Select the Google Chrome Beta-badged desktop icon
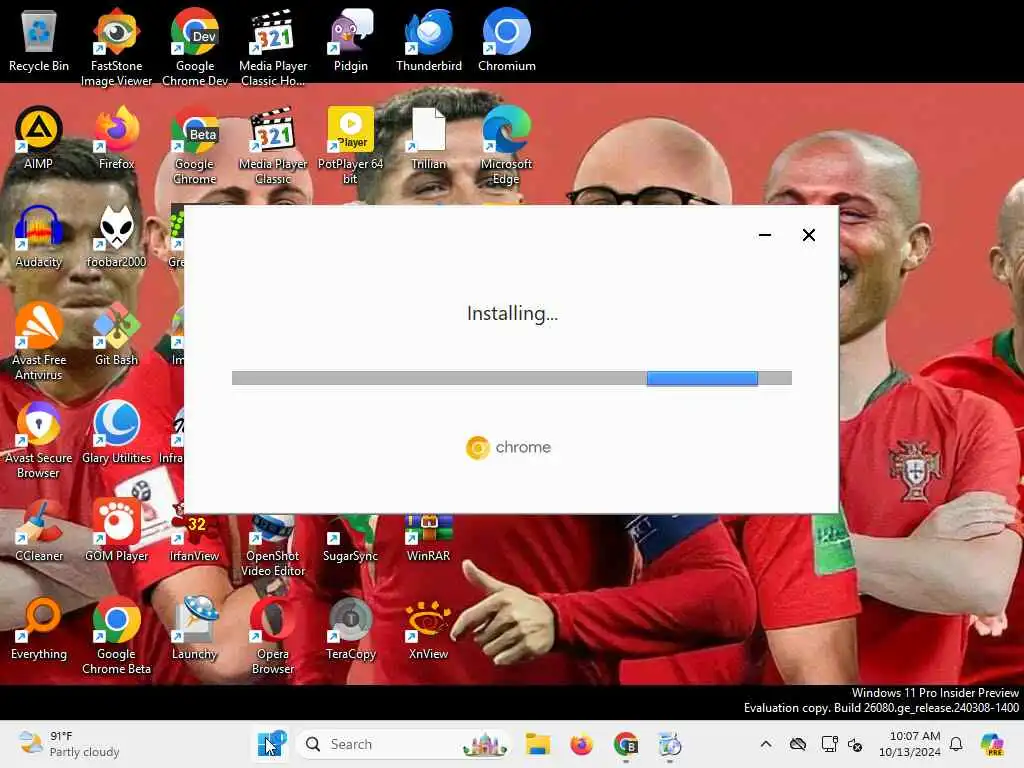Viewport: 1024px width, 768px height. click(x=195, y=145)
